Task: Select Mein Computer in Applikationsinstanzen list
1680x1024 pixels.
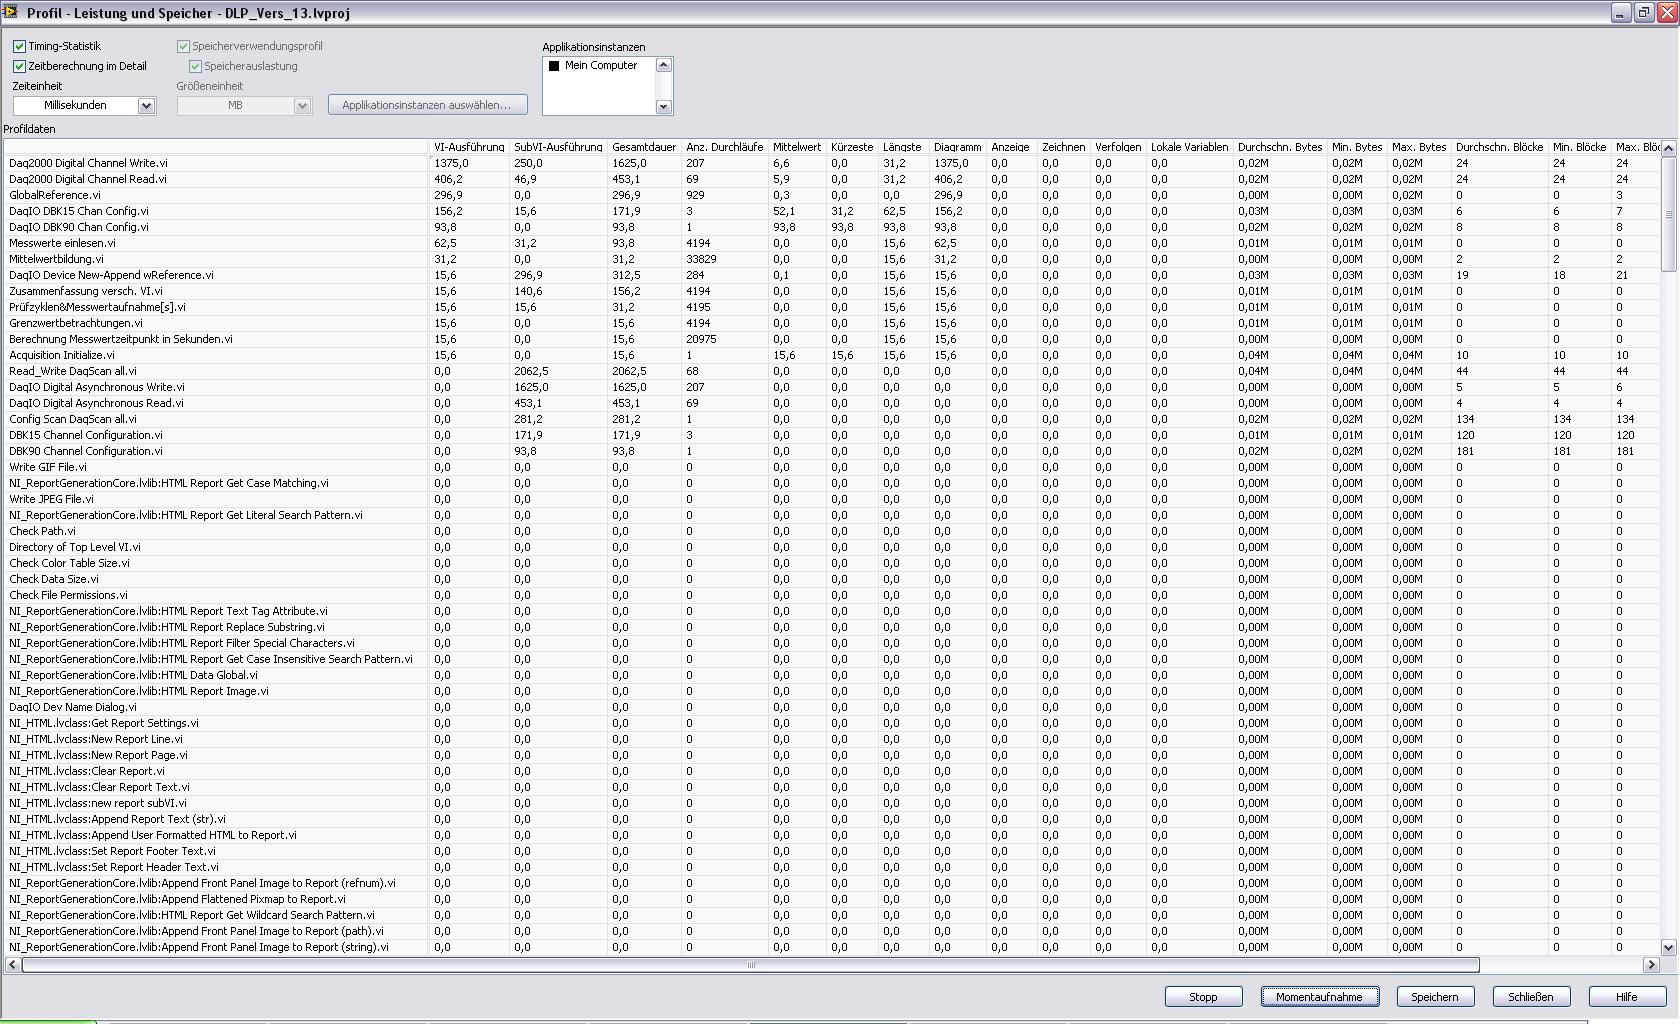Action: 600,66
